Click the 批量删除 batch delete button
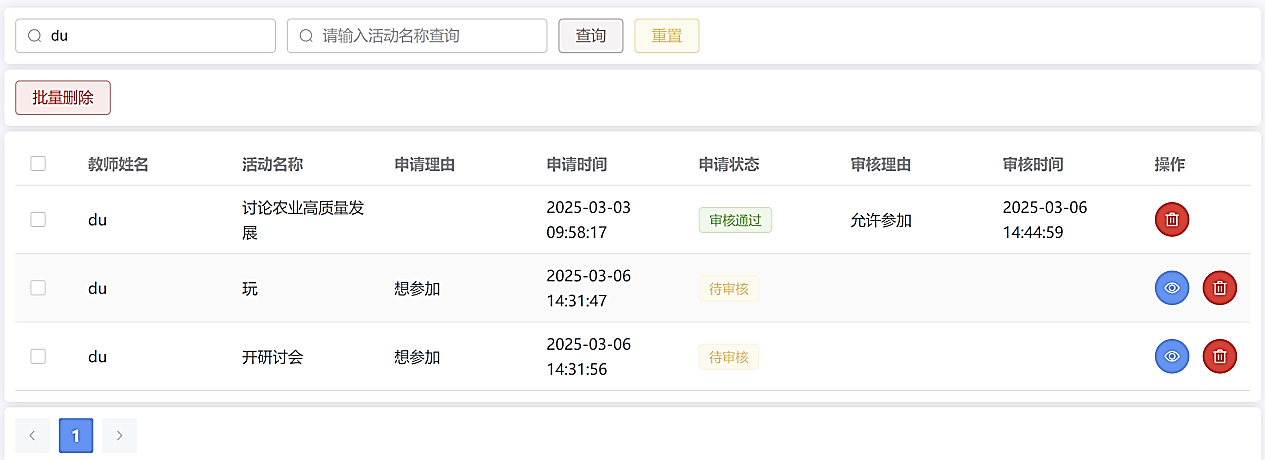Image resolution: width=1265 pixels, height=460 pixels. pos(63,98)
